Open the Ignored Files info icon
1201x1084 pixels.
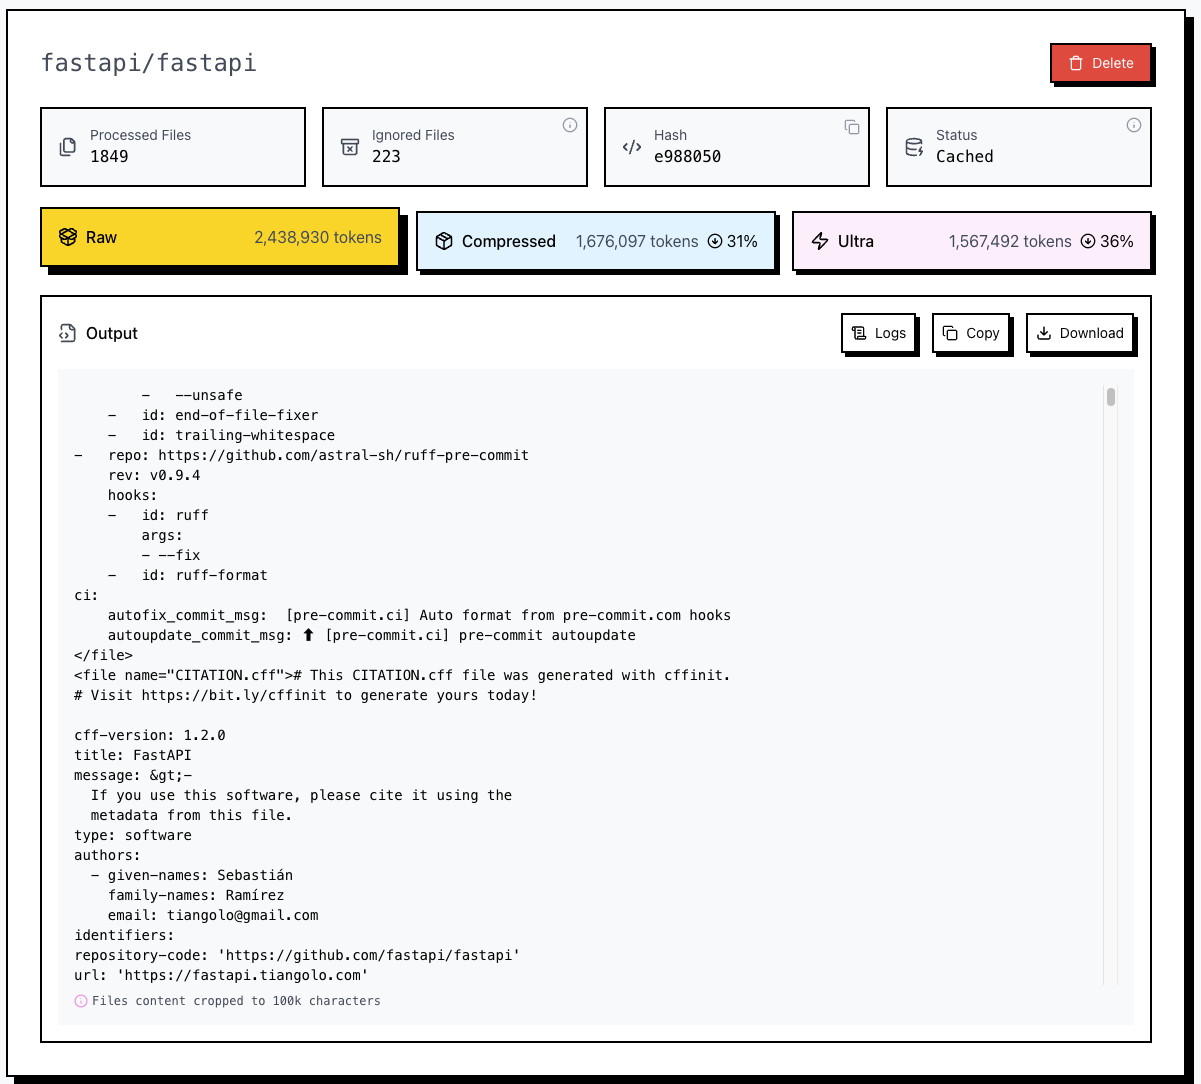[570, 125]
